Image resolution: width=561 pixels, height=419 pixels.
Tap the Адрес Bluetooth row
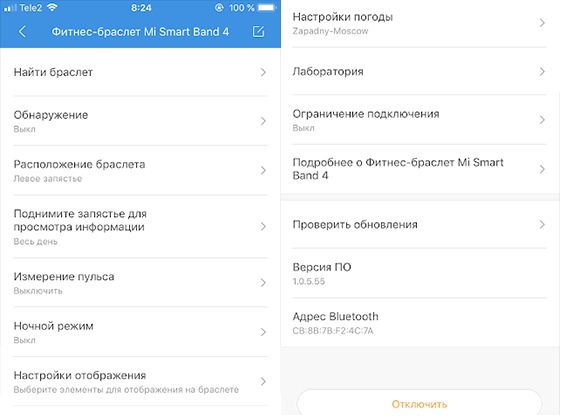coord(419,323)
